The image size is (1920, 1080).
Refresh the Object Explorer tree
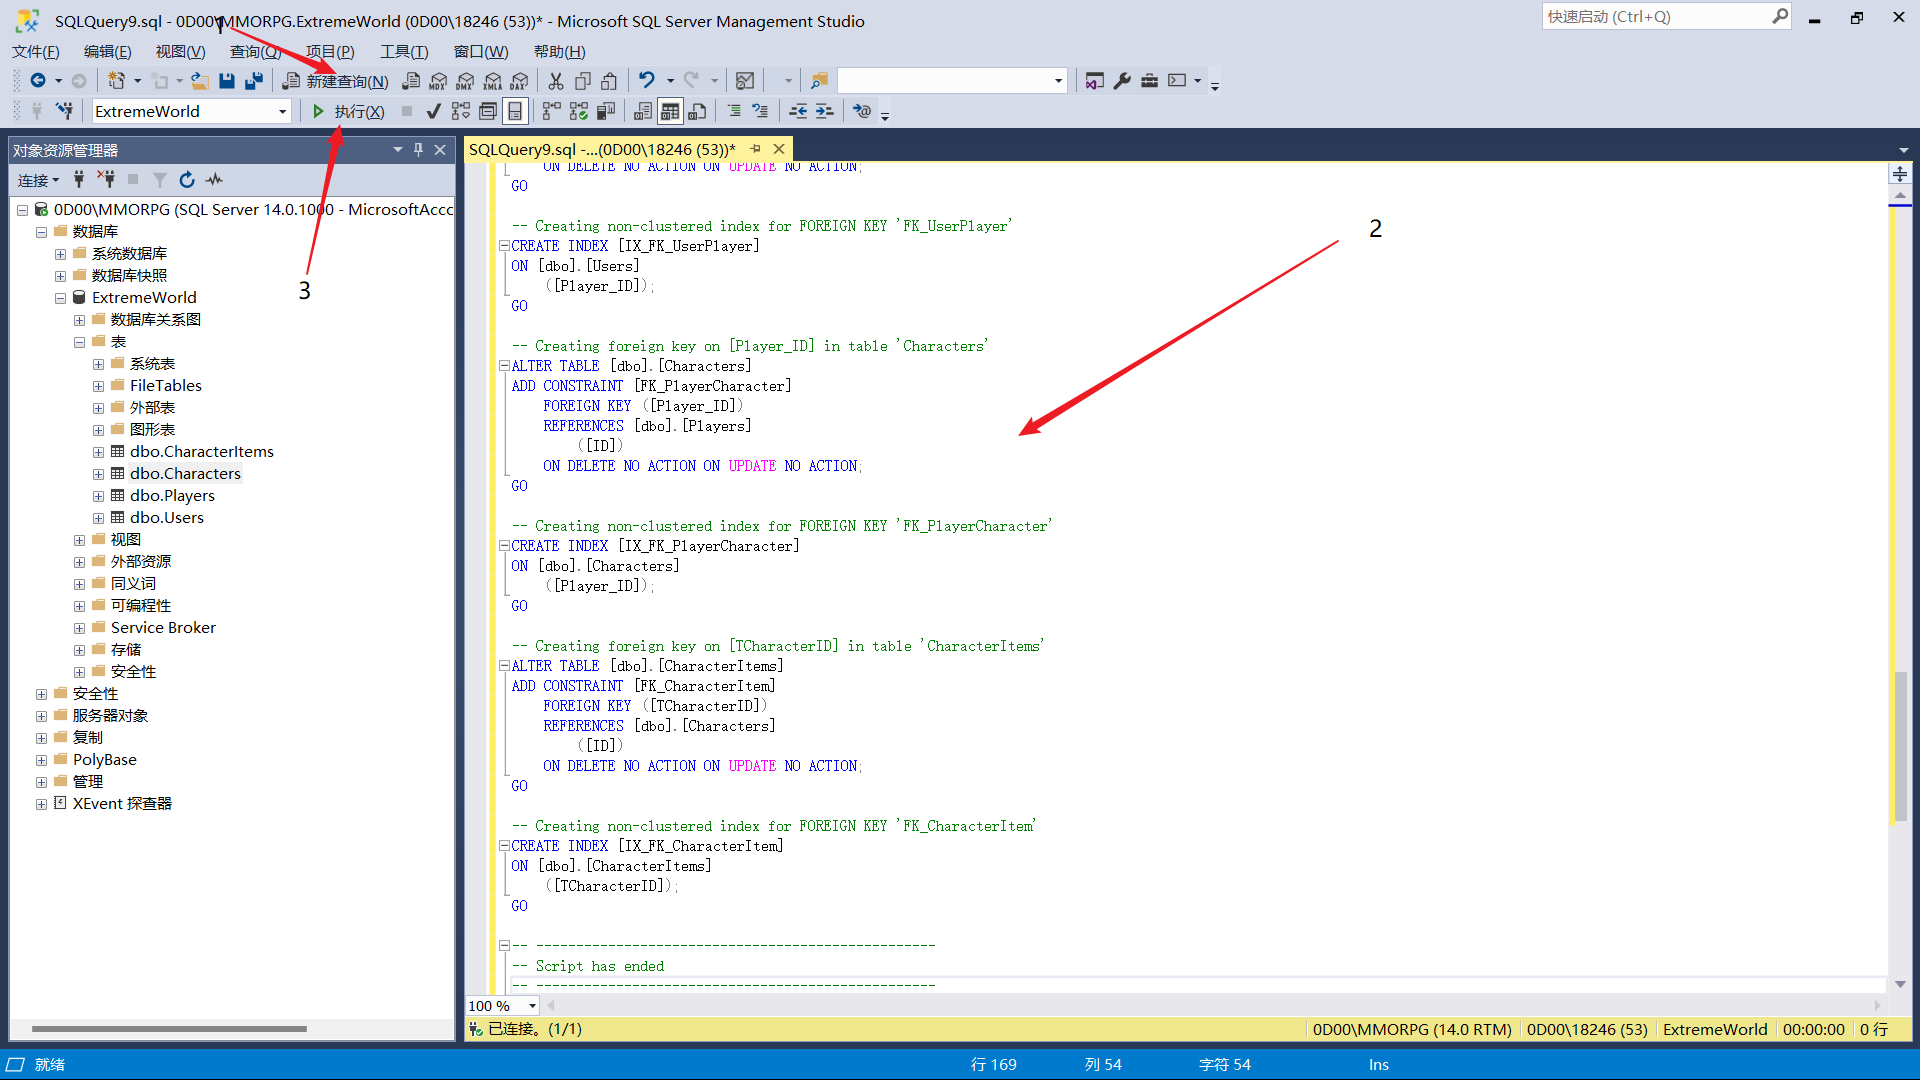187,180
